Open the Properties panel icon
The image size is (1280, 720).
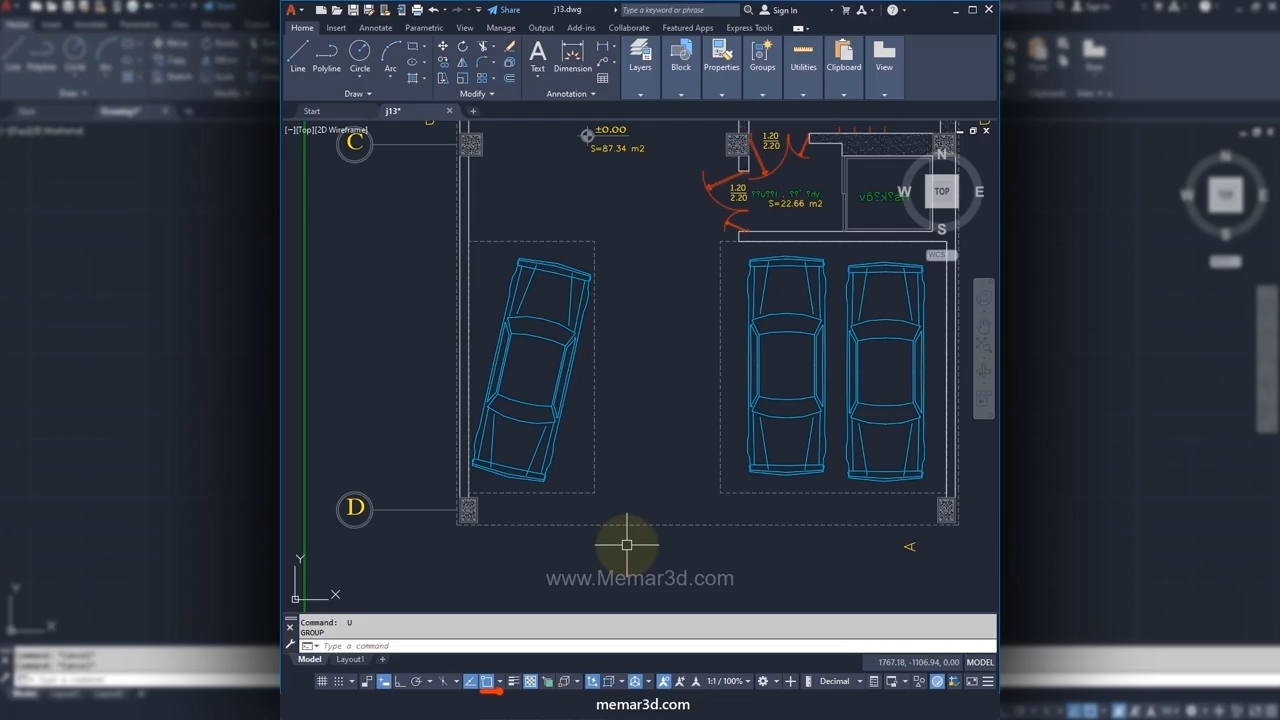tap(721, 54)
